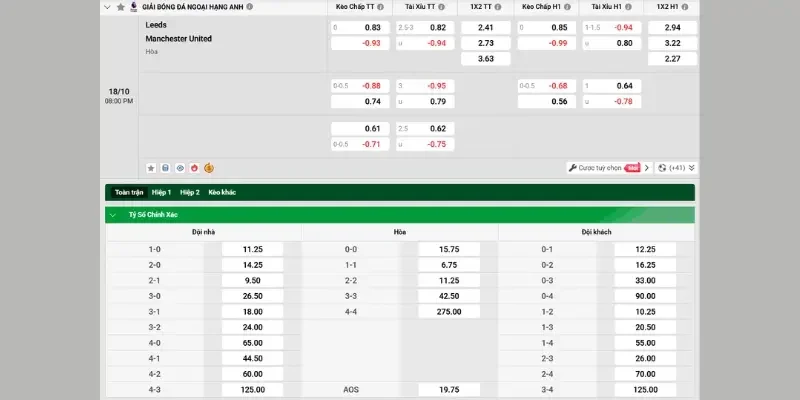Image resolution: width=800 pixels, height=400 pixels.
Task: Select handicap odds 0.74
Action: click(360, 102)
